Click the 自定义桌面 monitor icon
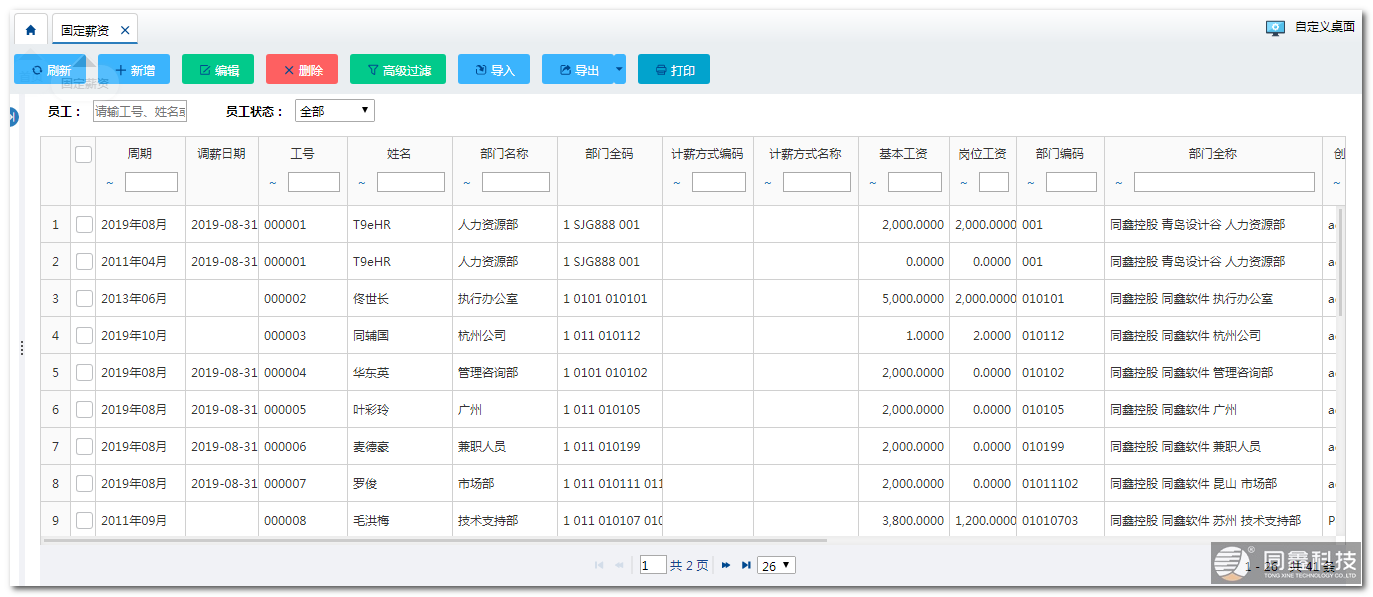Viewport: 1373px width, 597px height. (x=1275, y=28)
